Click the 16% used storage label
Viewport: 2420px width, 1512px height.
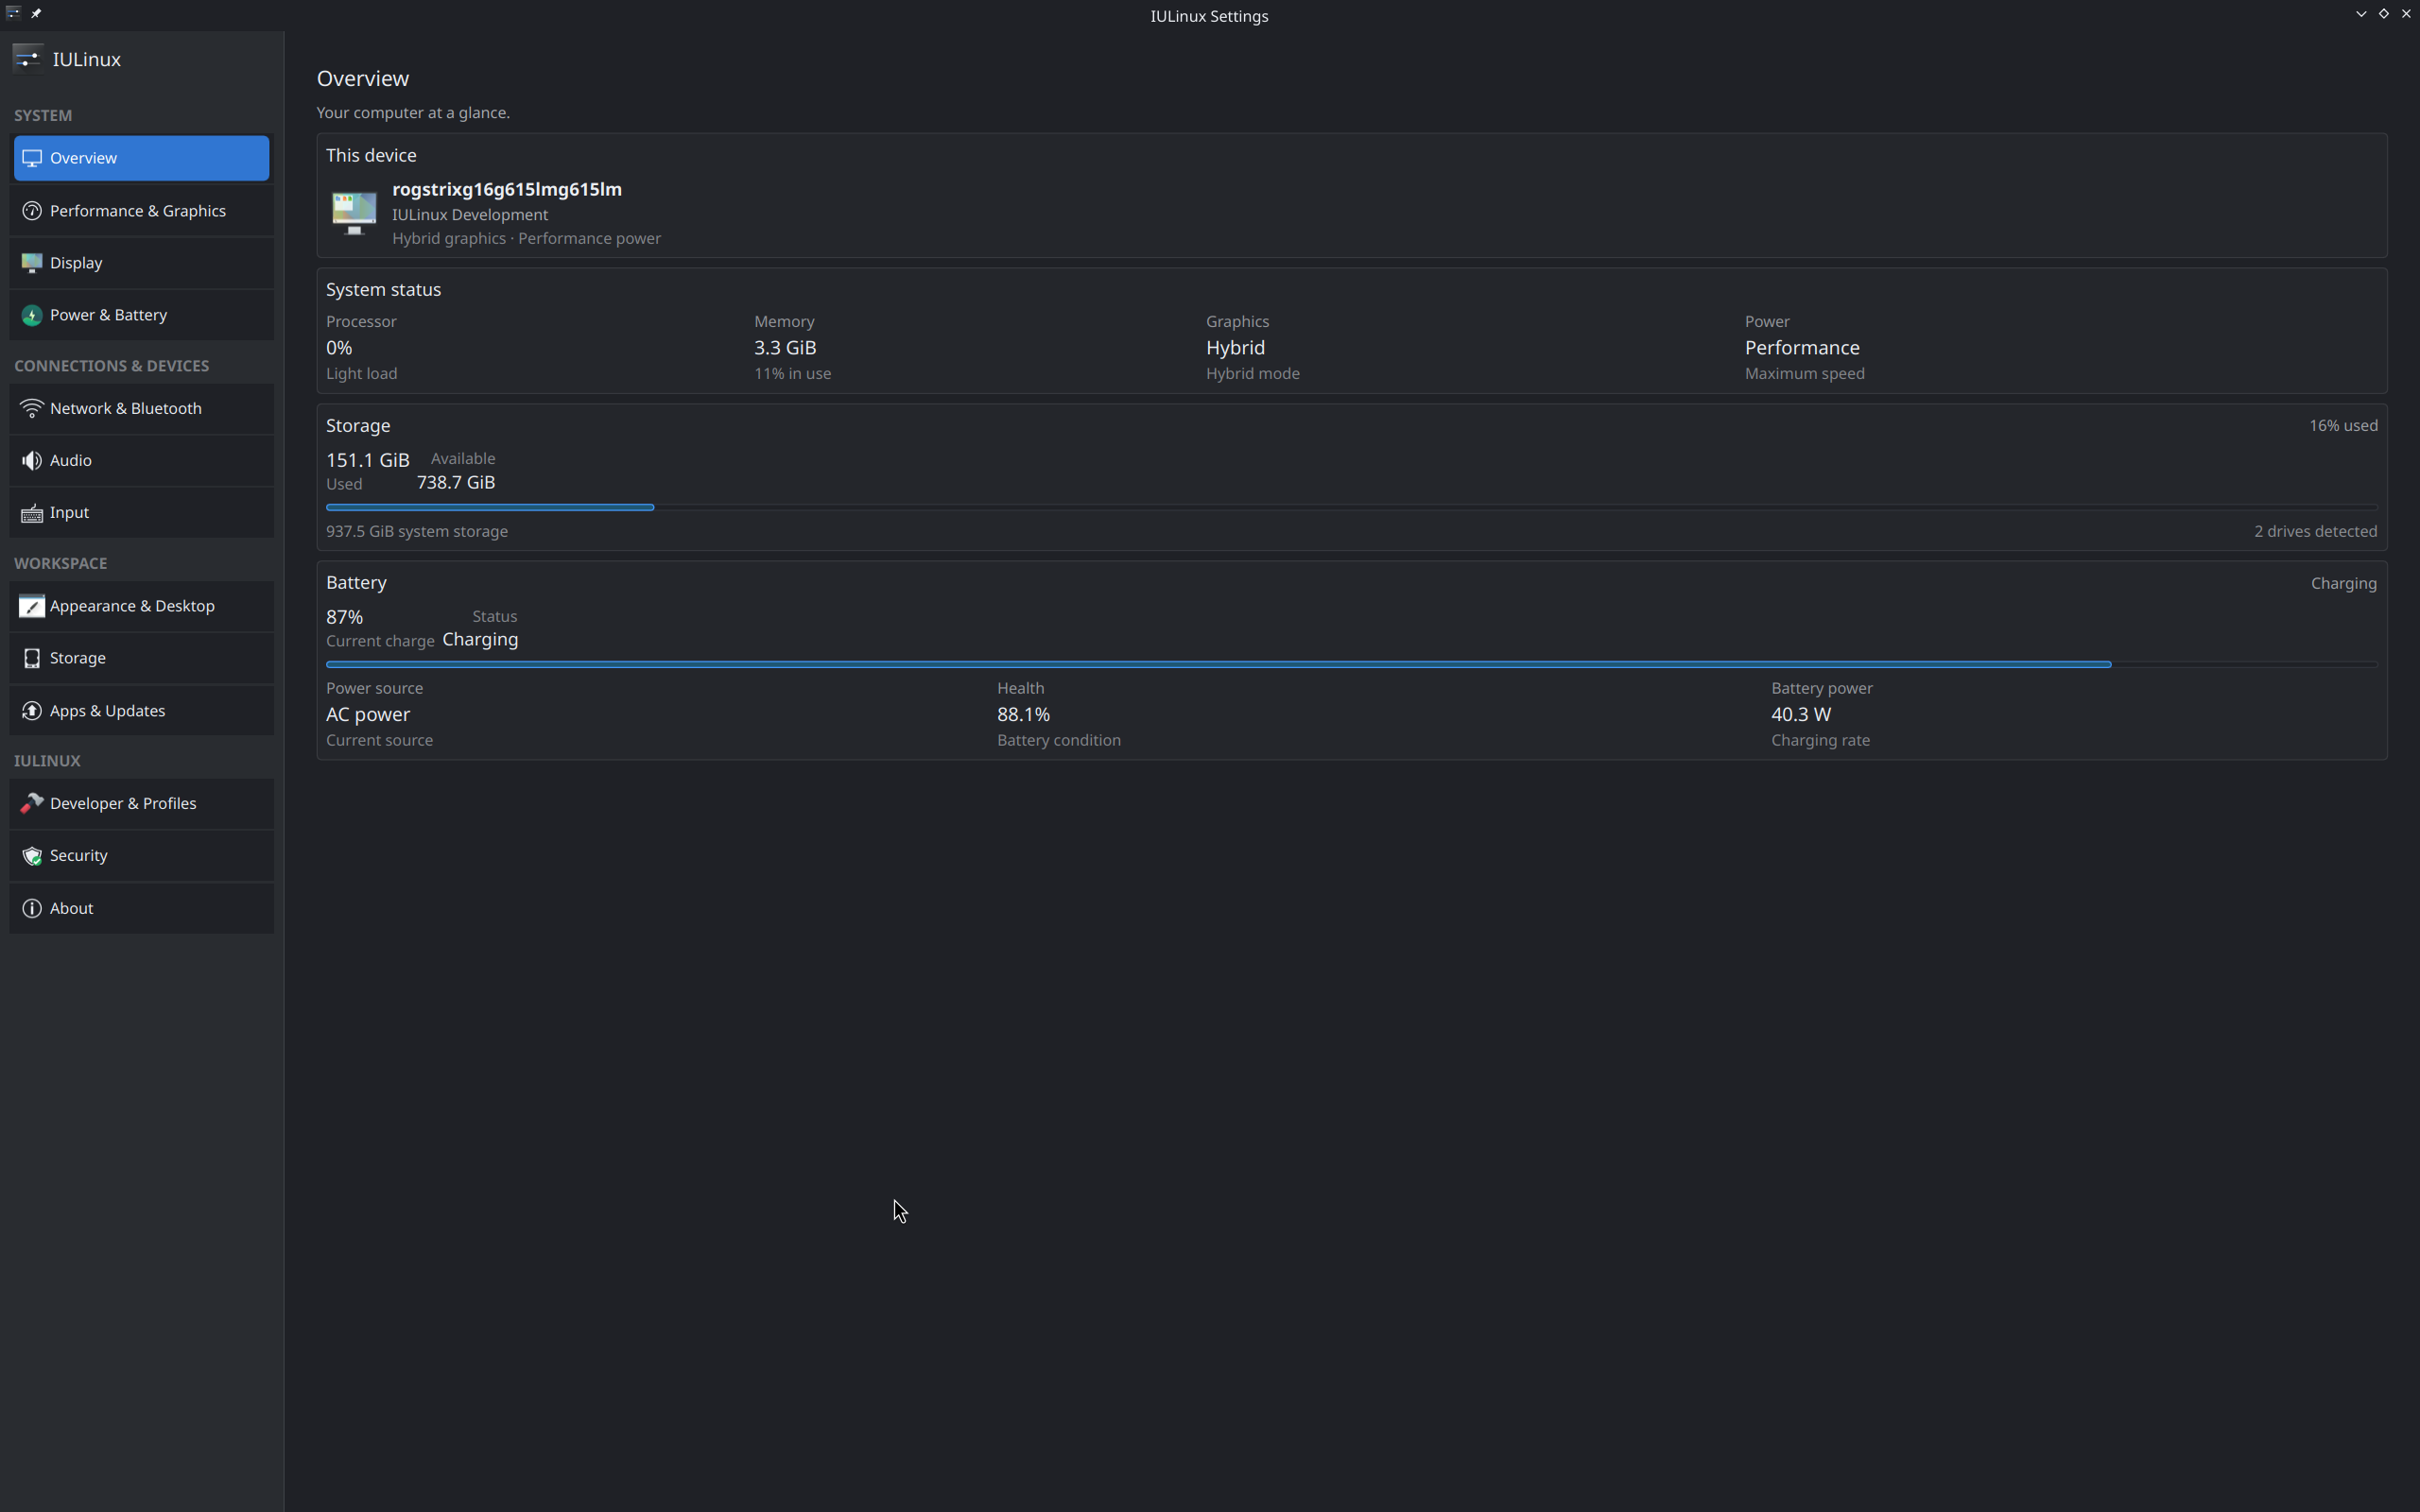point(2343,425)
